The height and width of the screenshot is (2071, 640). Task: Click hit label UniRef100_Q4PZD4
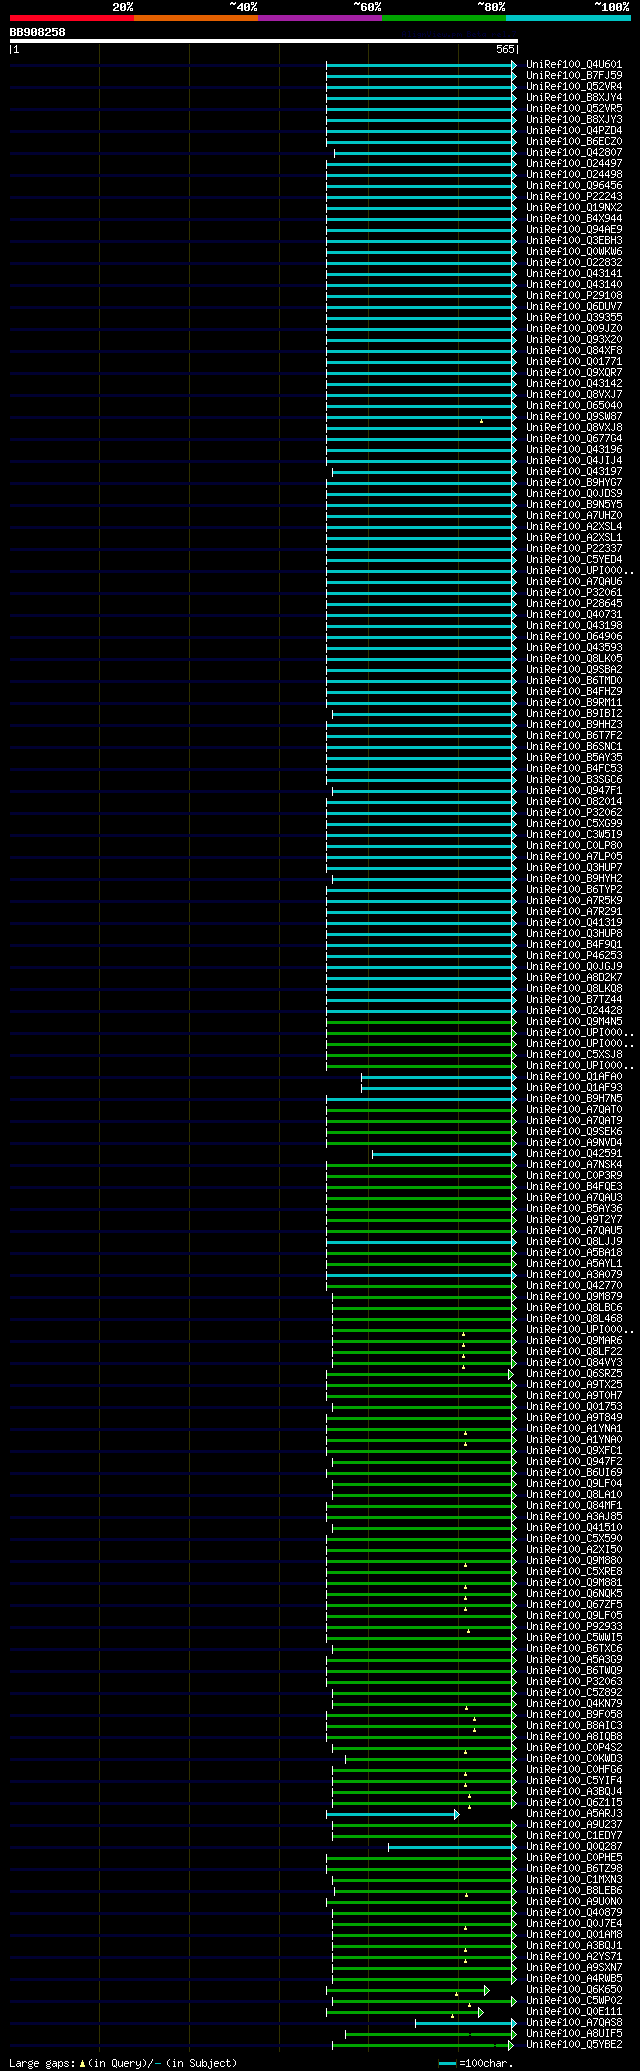click(x=574, y=130)
